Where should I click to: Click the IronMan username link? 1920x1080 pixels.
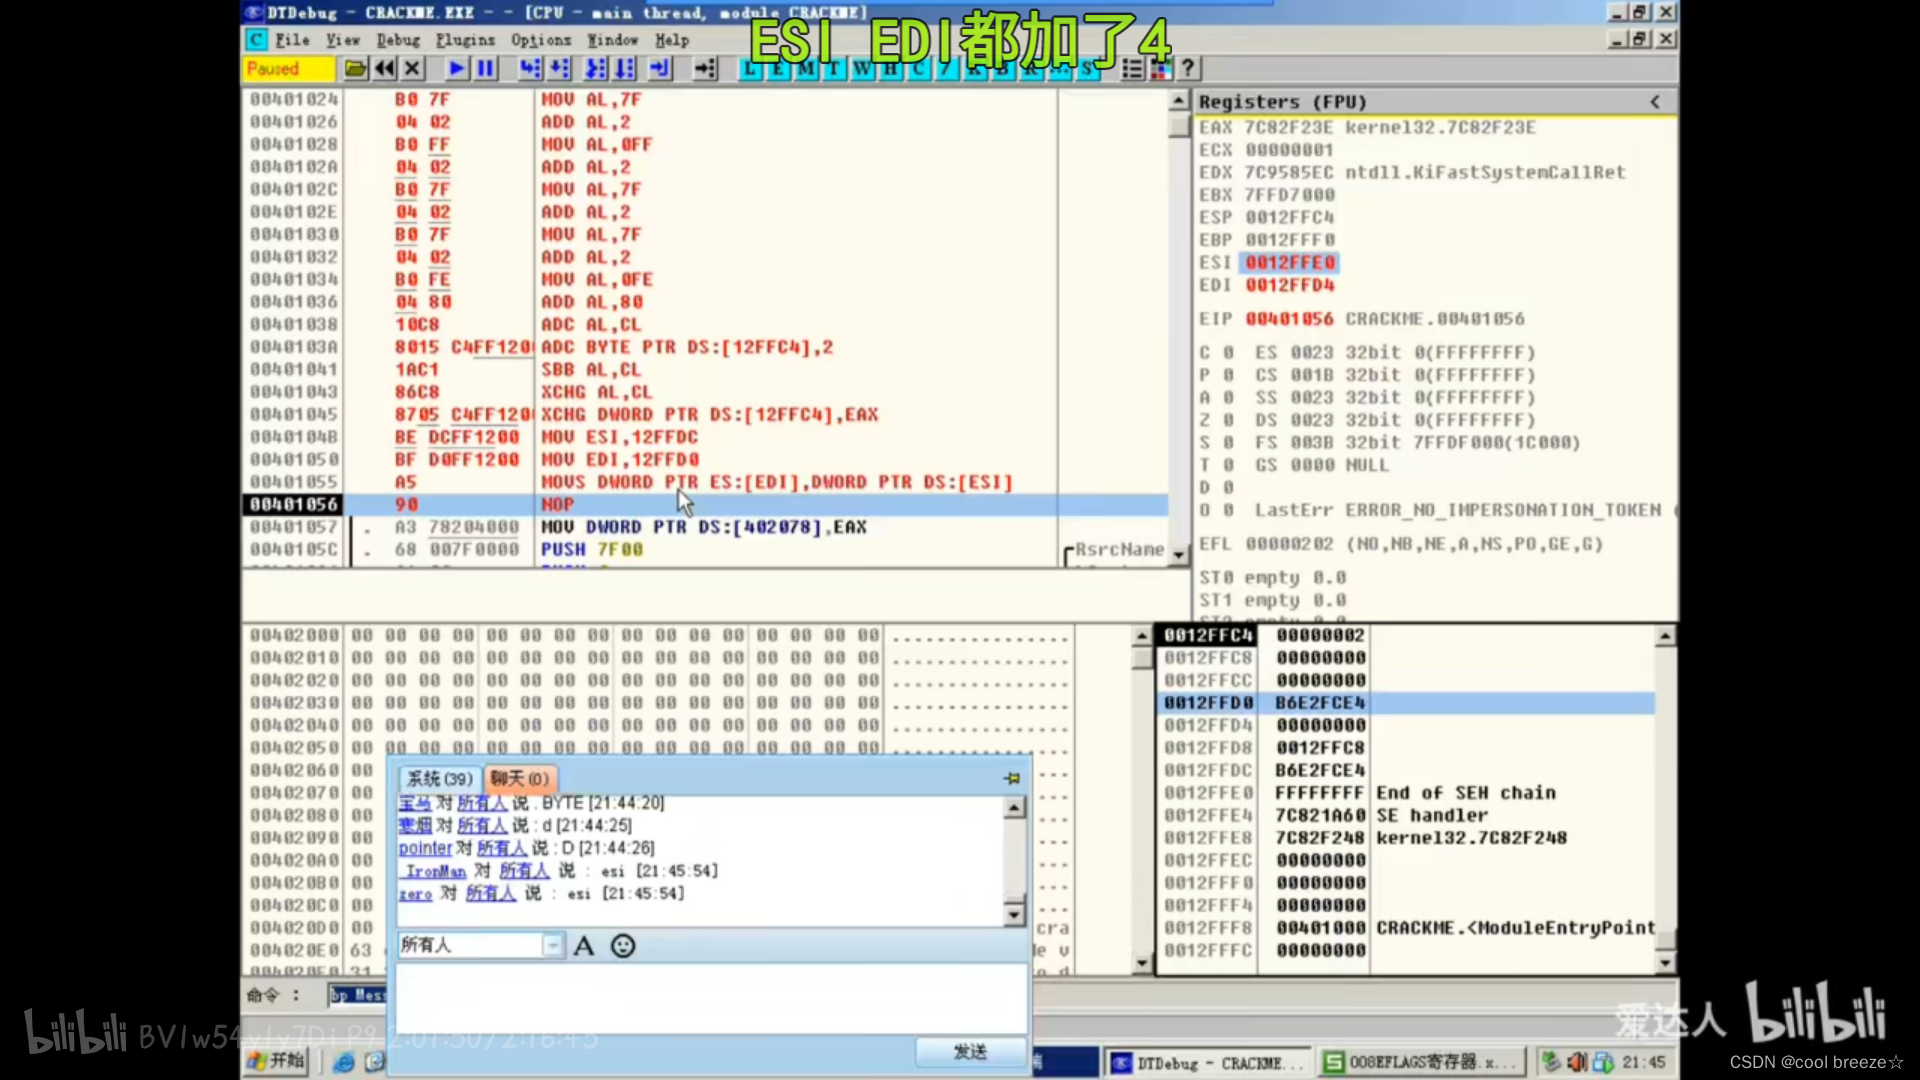435,871
